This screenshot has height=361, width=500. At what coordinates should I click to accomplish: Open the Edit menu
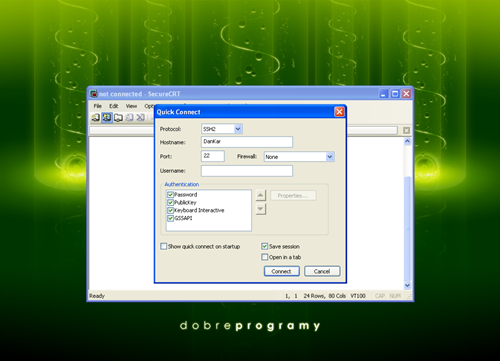coord(114,106)
